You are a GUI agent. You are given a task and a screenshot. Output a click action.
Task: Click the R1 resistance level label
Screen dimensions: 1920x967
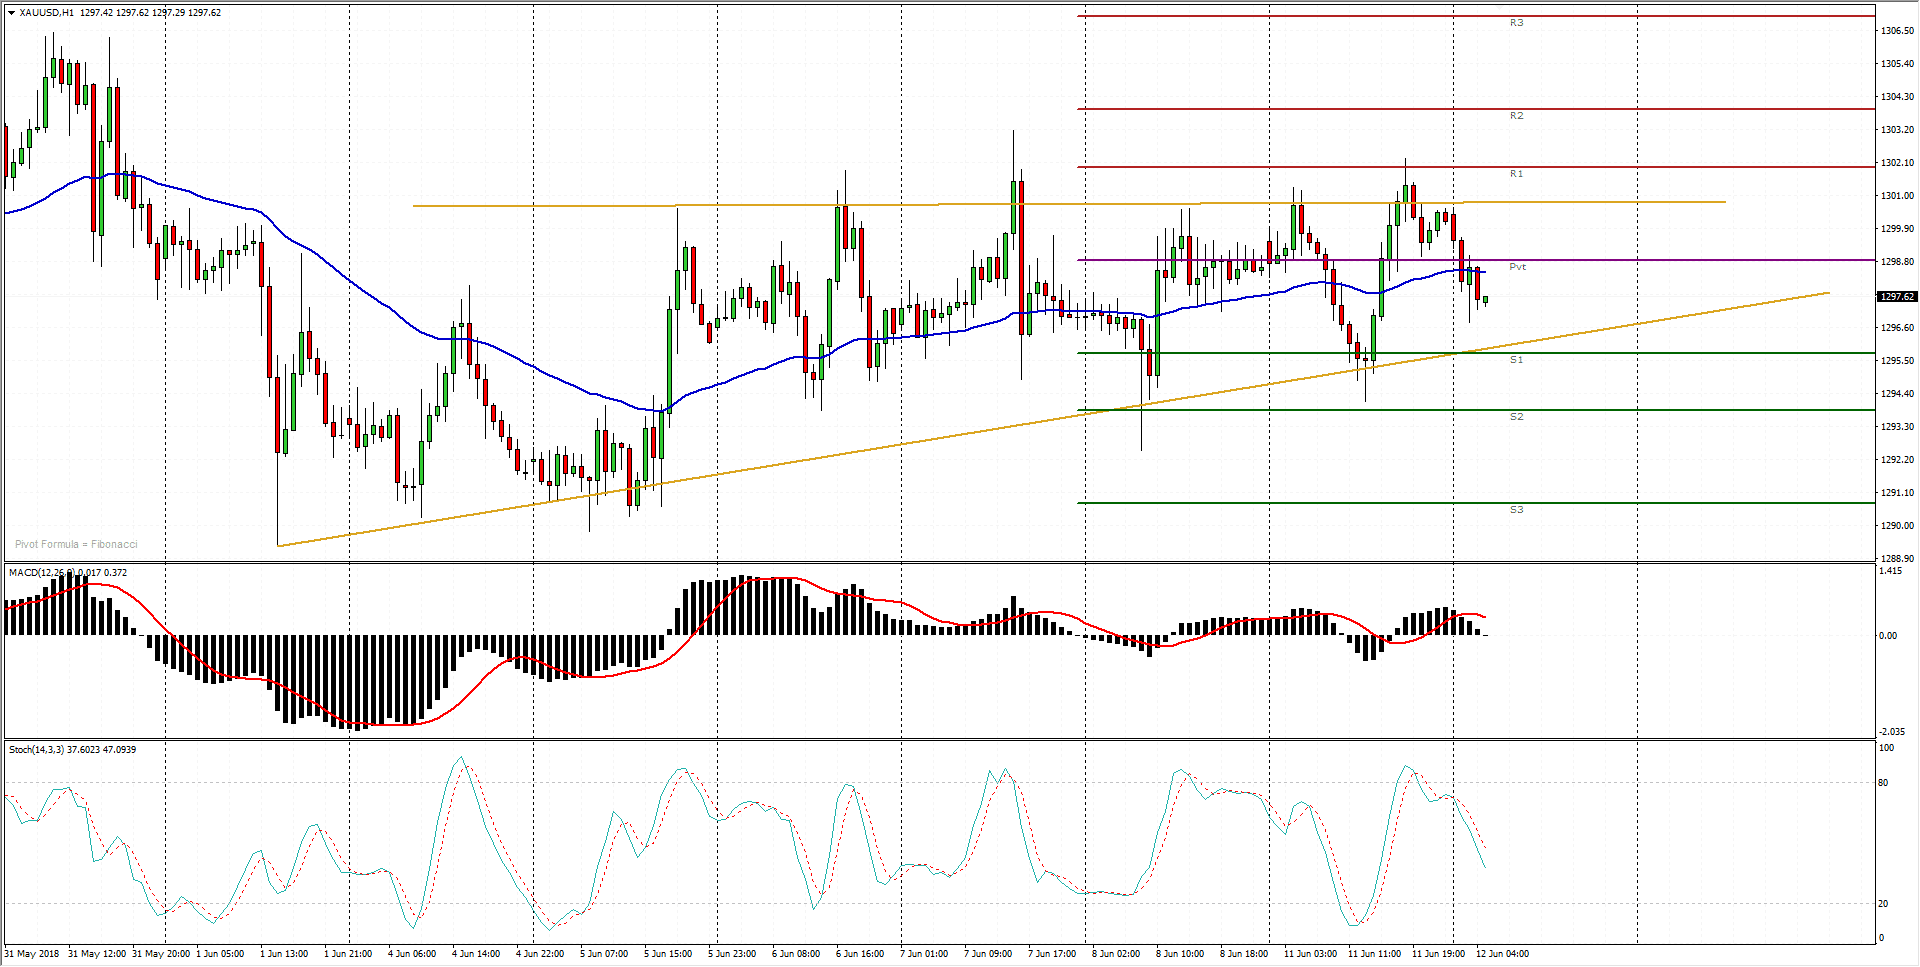[x=1516, y=174]
